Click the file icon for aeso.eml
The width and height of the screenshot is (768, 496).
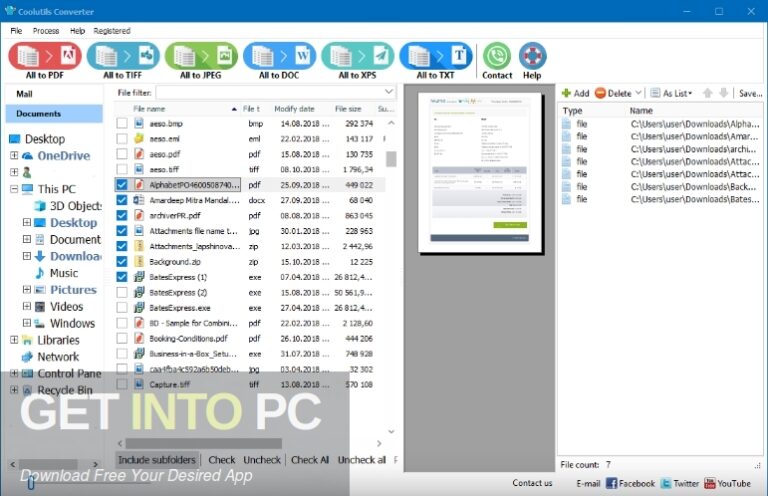coord(139,139)
